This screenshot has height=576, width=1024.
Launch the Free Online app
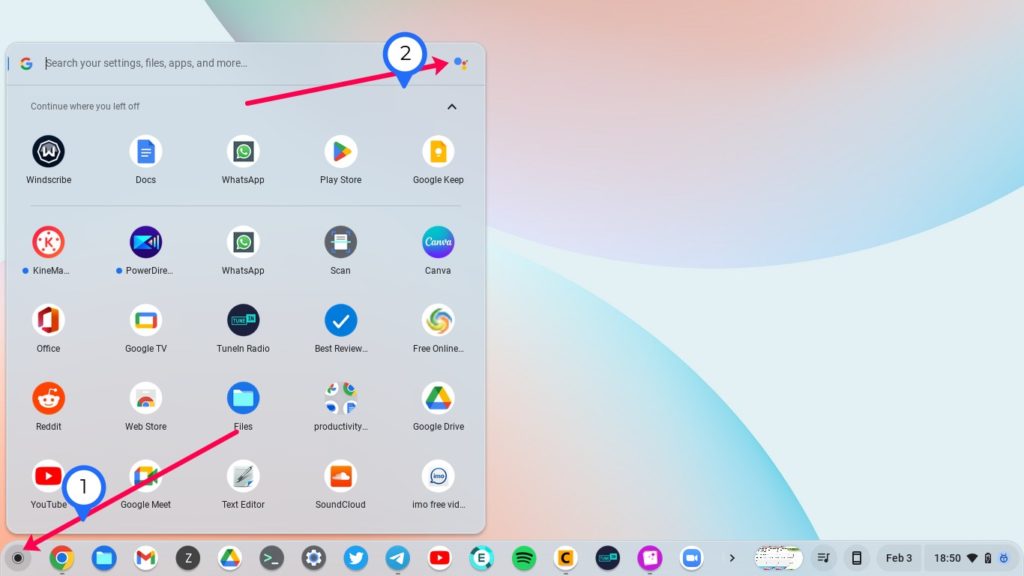[438, 320]
